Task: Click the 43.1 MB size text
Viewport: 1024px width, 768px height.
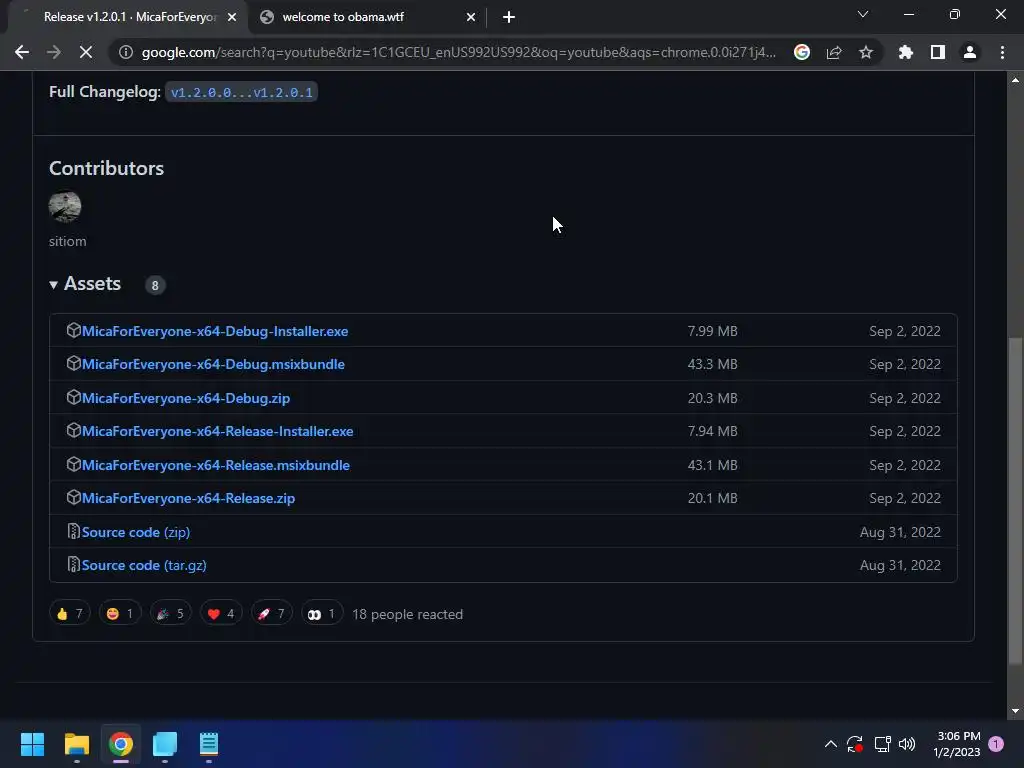Action: click(x=712, y=466)
